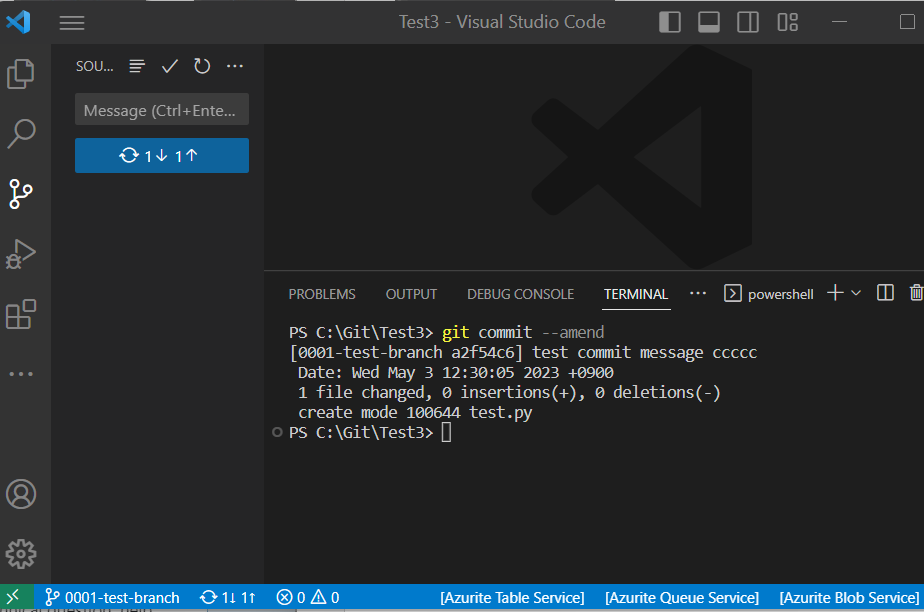The image size is (924, 612).
Task: Switch to the PROBLEMS tab
Action: [322, 294]
